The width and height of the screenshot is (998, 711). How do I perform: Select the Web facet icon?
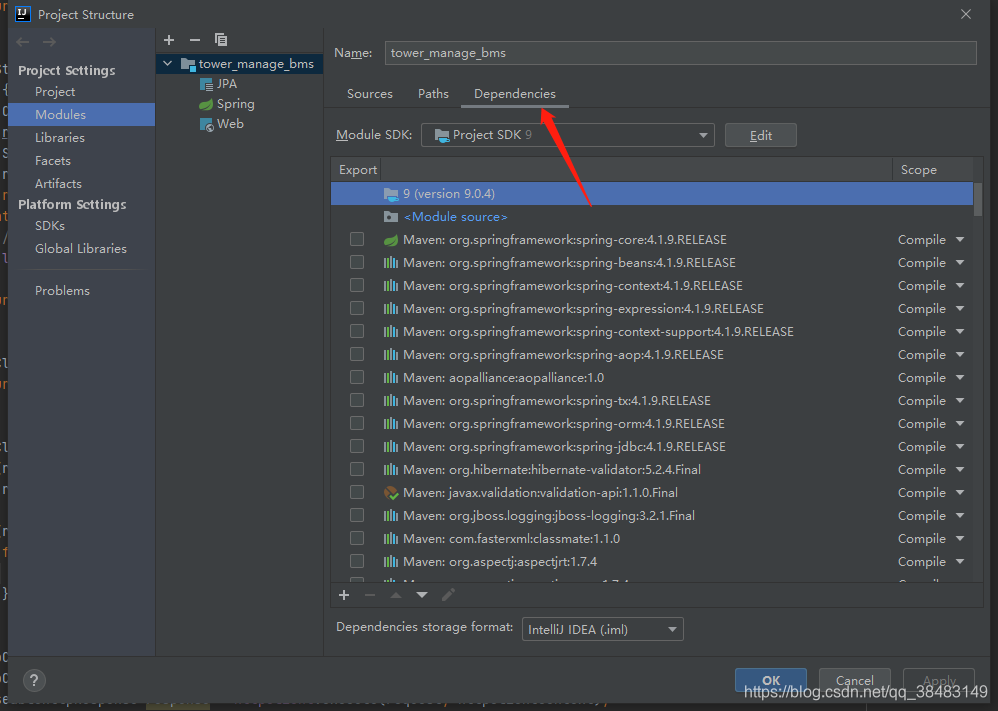pyautogui.click(x=206, y=124)
